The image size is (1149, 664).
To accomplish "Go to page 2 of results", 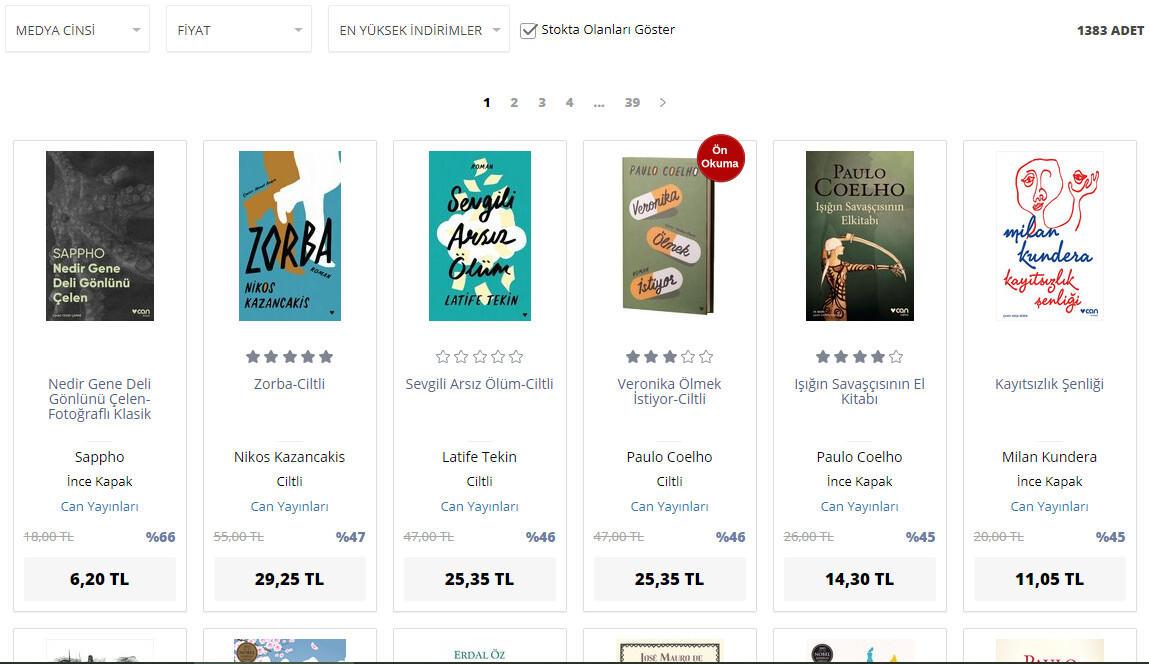I will point(514,103).
